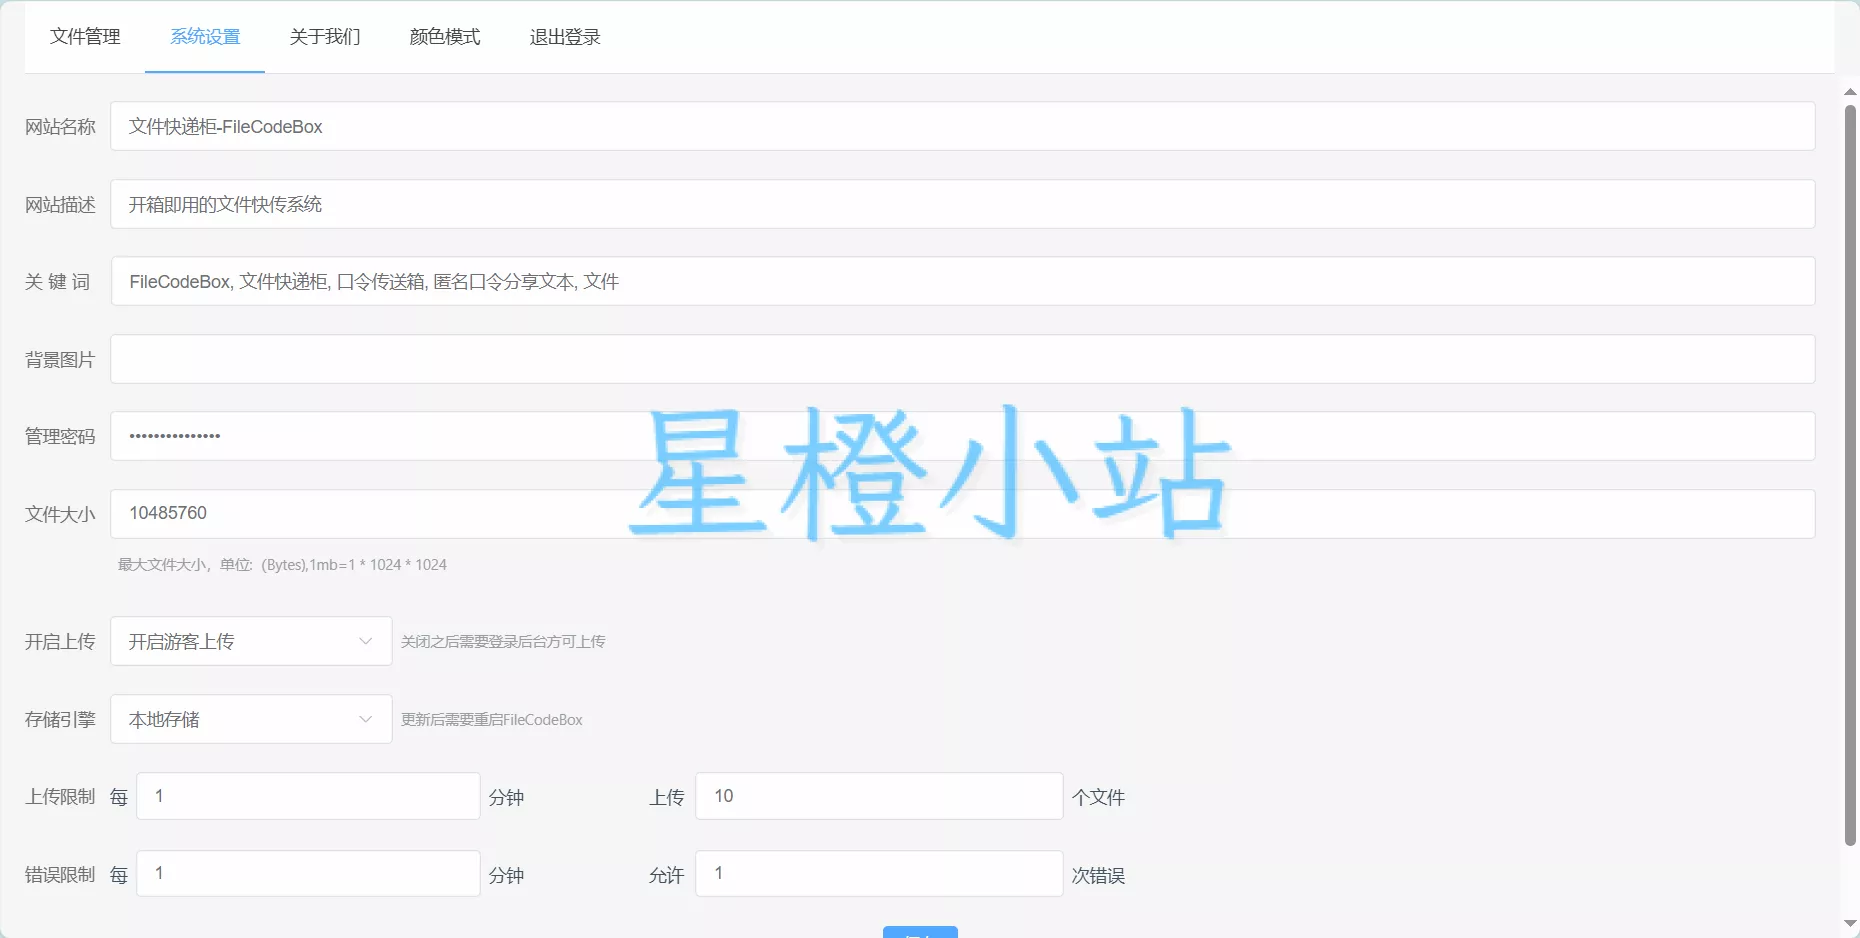Click the 网站名称 label
This screenshot has width=1860, height=938.
pyautogui.click(x=60, y=127)
